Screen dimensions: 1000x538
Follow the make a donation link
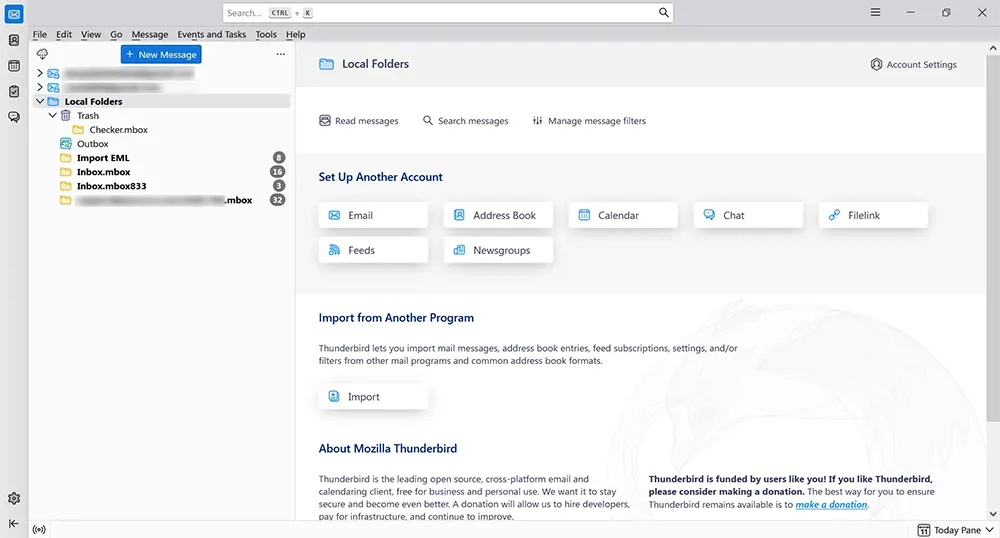coord(831,504)
